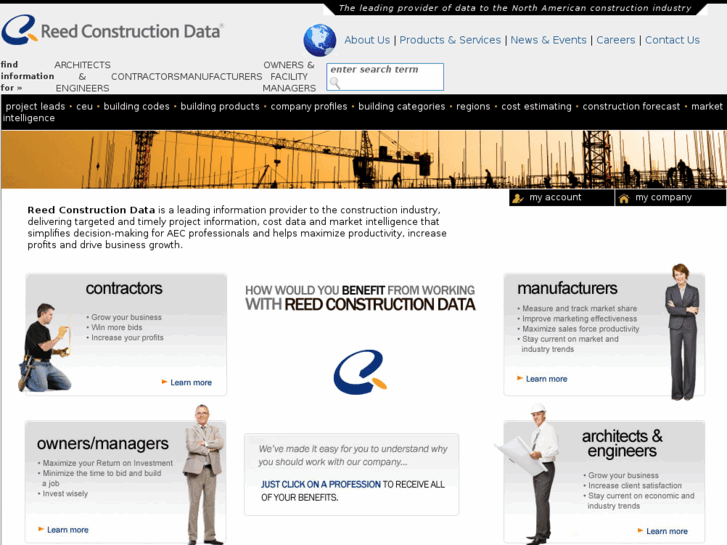Click 'Maximize your Return on Investment' bullet
Image resolution: width=727 pixels, height=545 pixels.
pos(108,463)
